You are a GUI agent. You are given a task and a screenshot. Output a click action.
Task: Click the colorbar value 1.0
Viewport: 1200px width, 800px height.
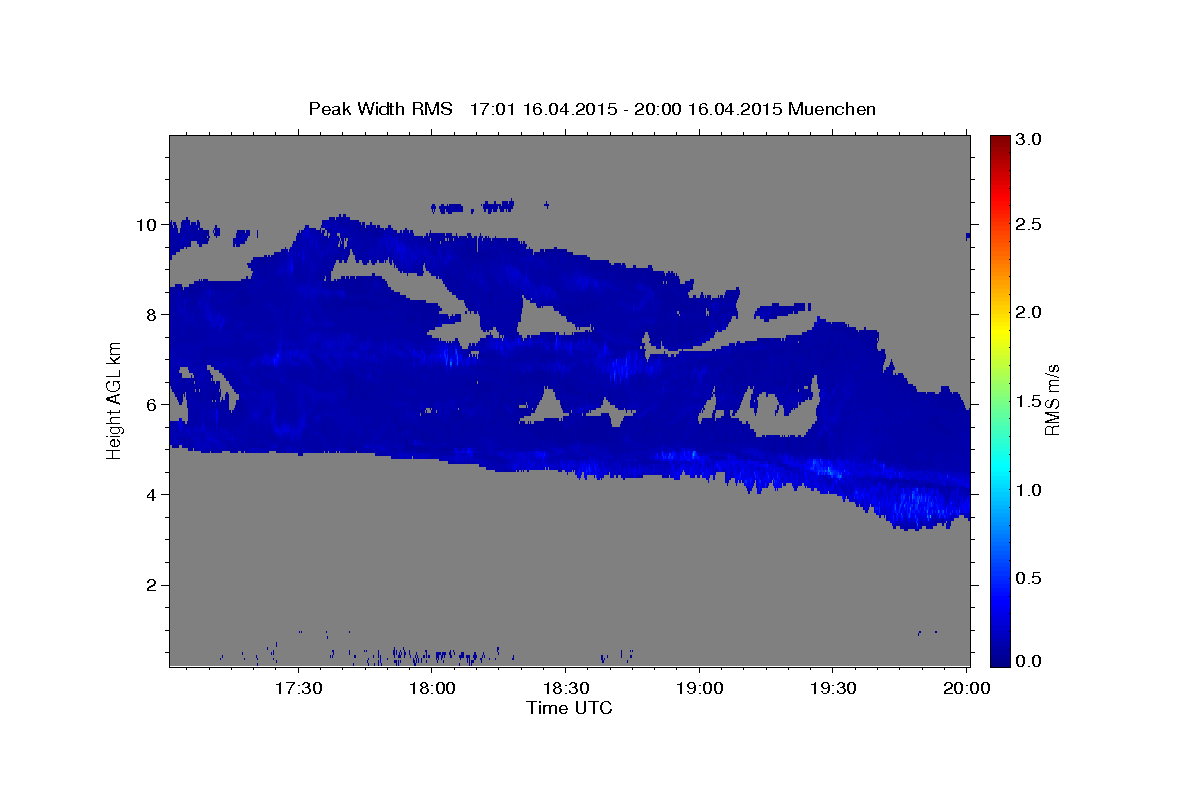1028,490
